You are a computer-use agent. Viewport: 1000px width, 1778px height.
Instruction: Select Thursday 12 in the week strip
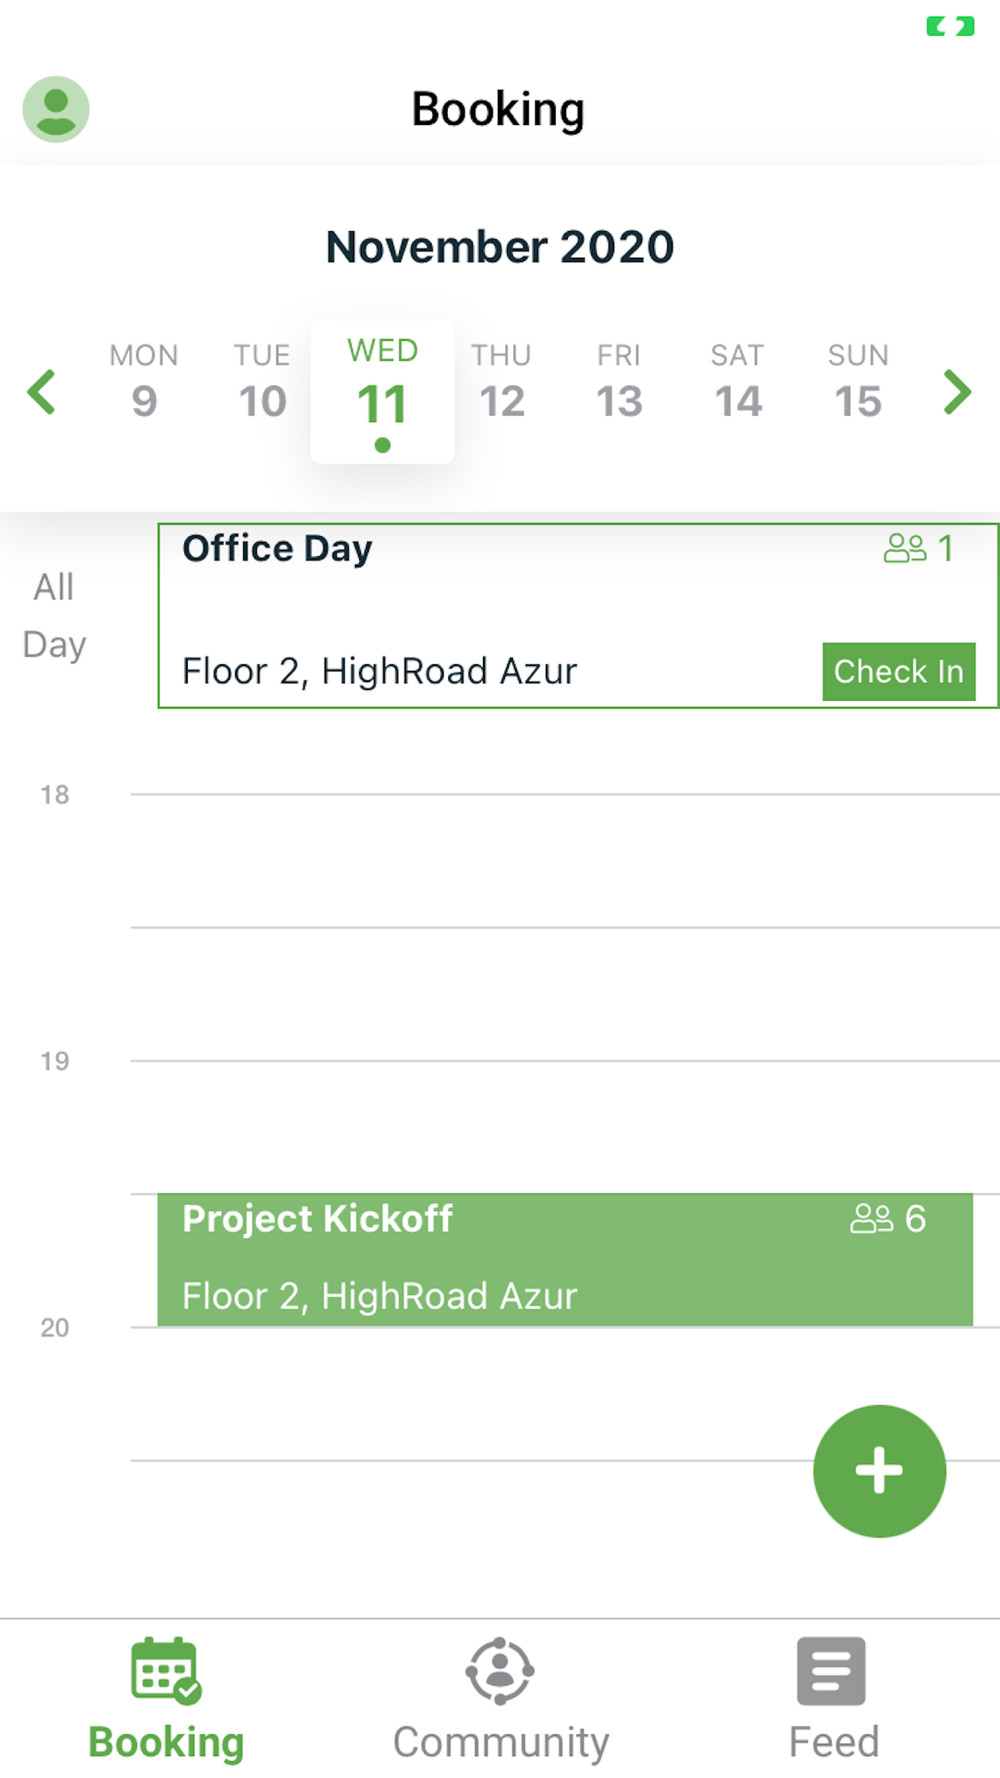[x=501, y=383]
